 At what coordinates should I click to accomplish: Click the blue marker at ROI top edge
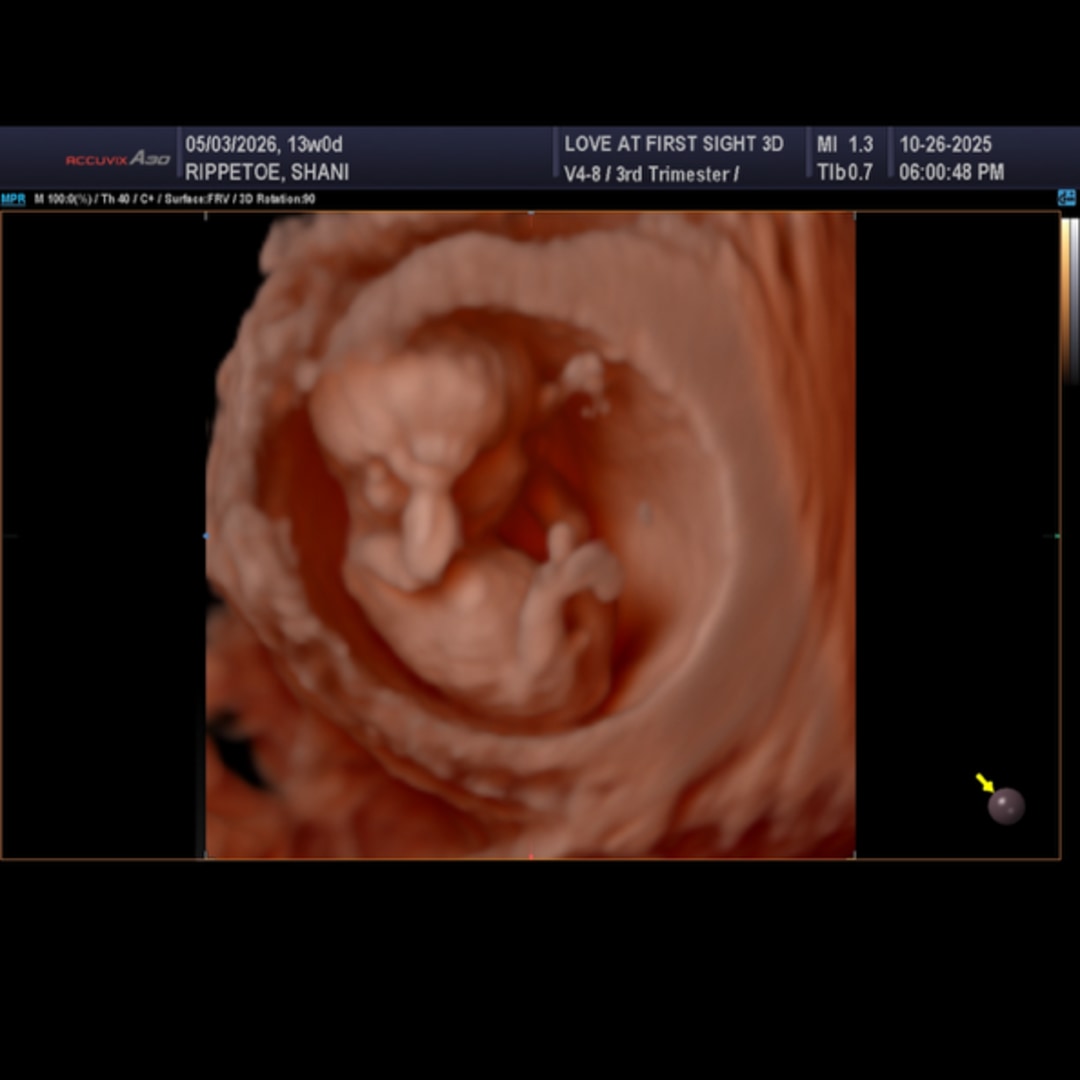point(530,213)
